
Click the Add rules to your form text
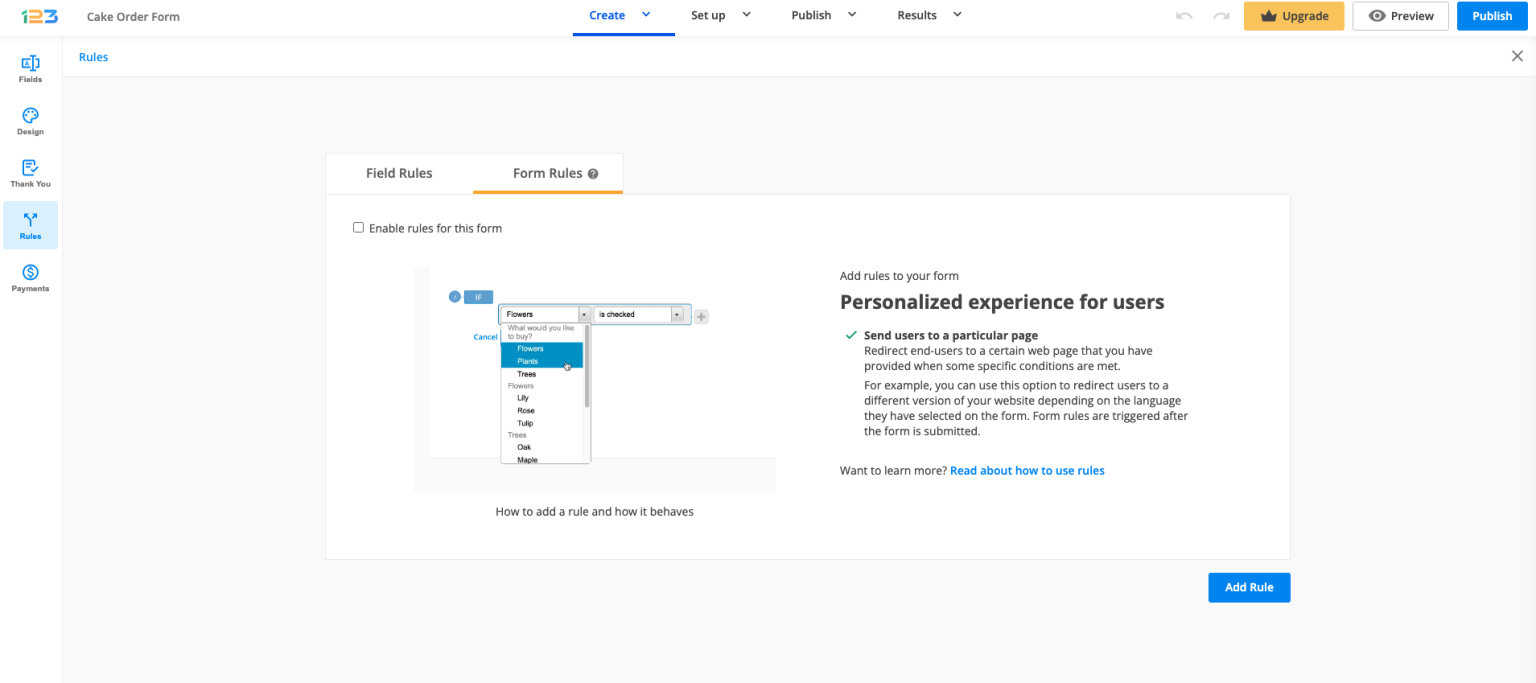(x=899, y=276)
